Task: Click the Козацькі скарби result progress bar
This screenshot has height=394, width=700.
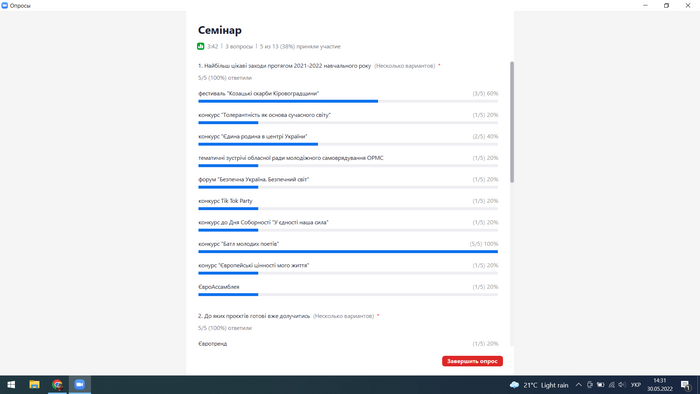Action: click(x=348, y=101)
